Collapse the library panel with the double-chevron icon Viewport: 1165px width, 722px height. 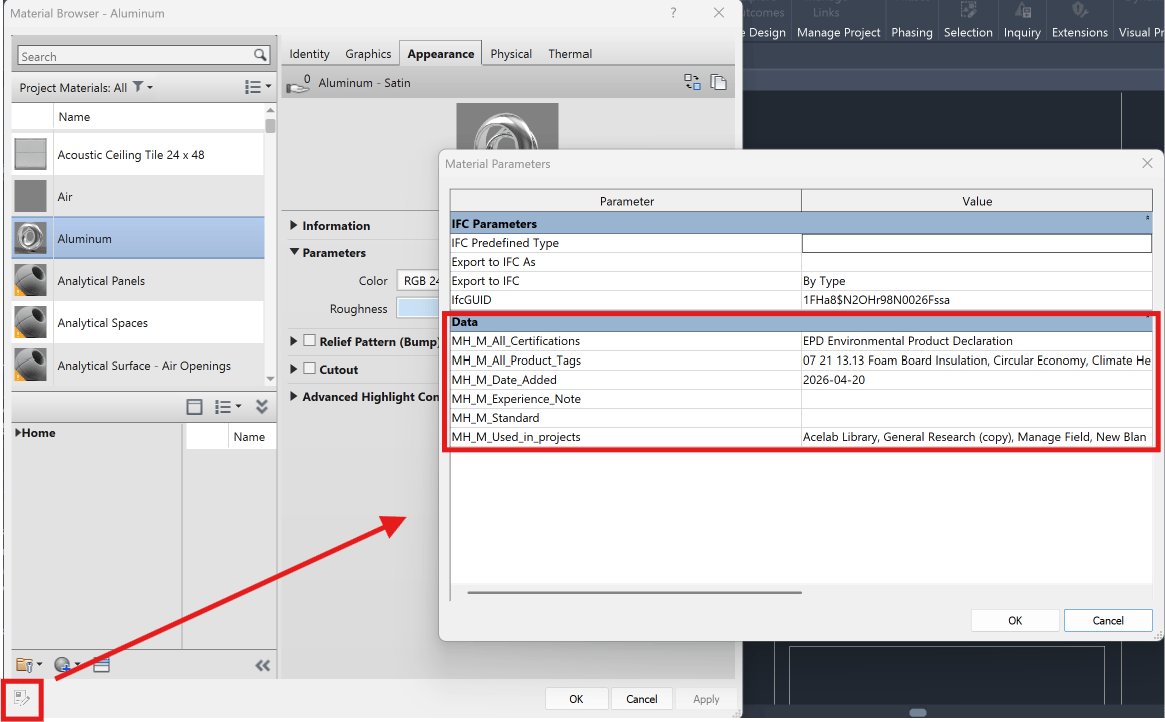[x=262, y=406]
